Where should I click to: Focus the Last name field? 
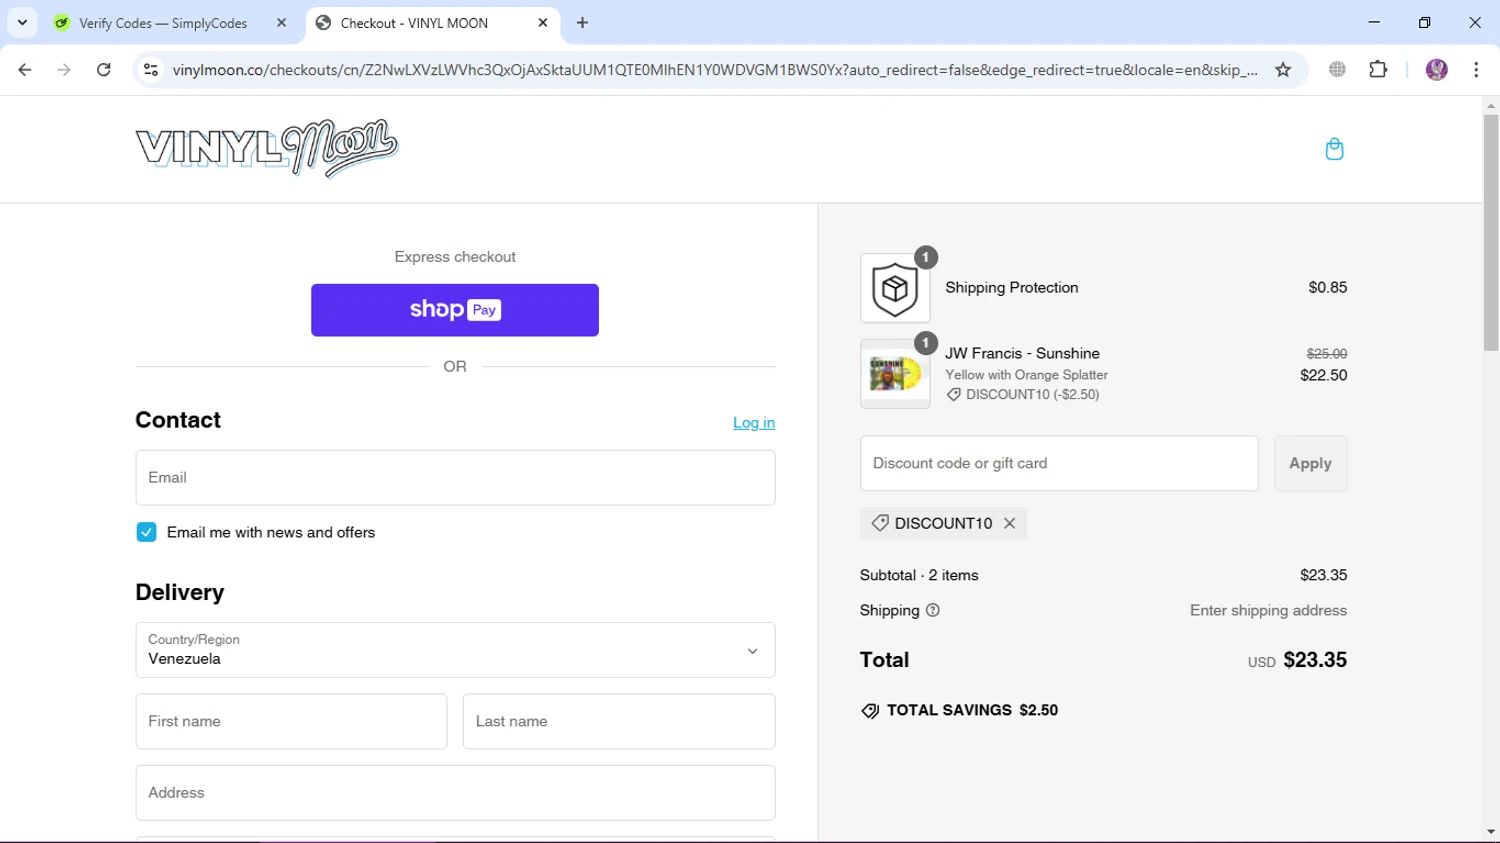(x=619, y=722)
